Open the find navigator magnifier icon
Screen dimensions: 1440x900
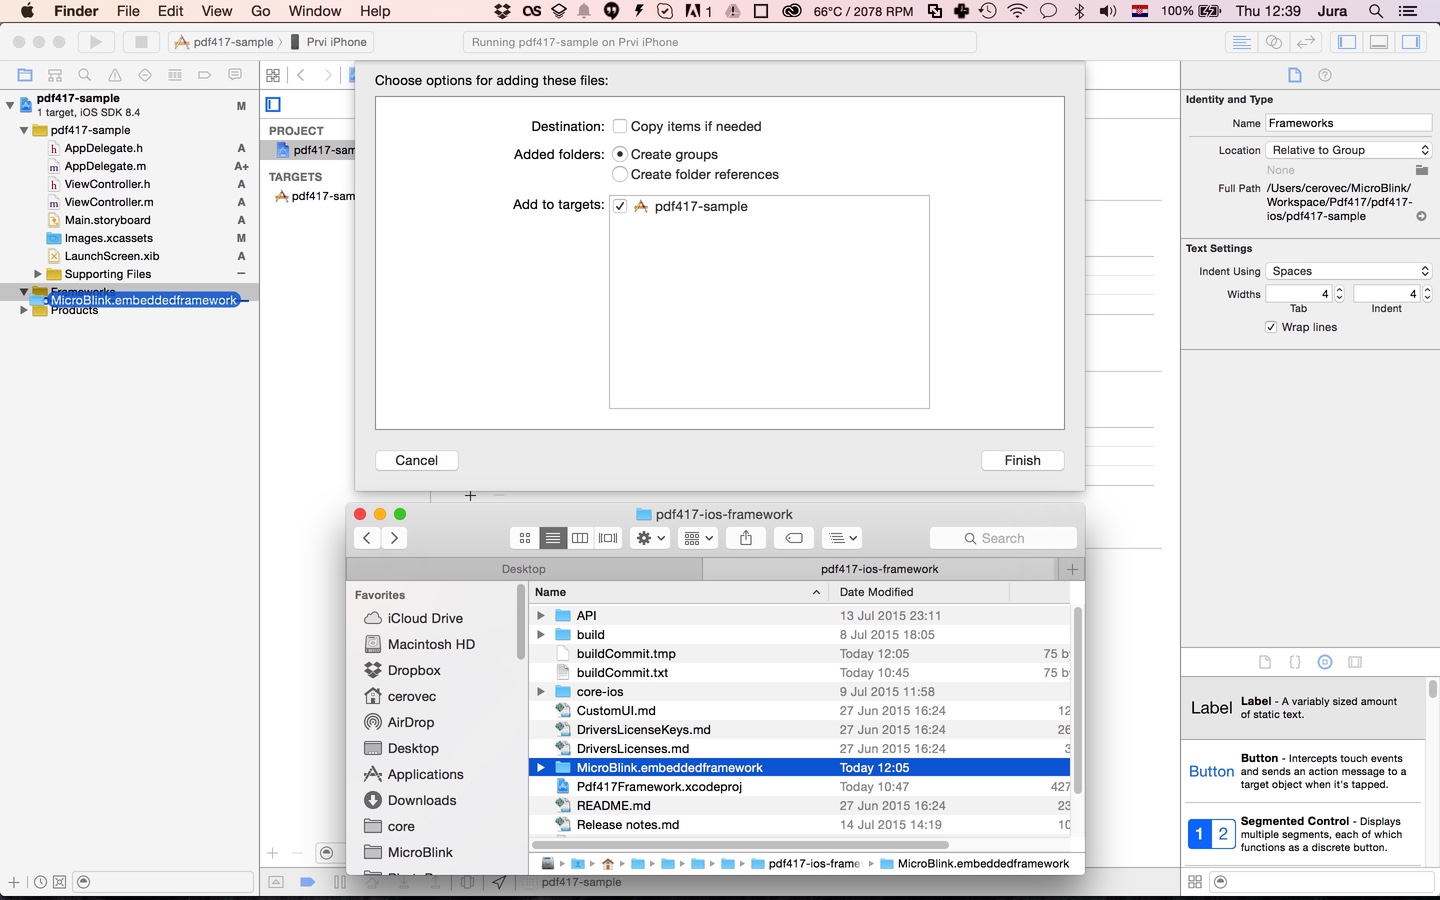[85, 75]
